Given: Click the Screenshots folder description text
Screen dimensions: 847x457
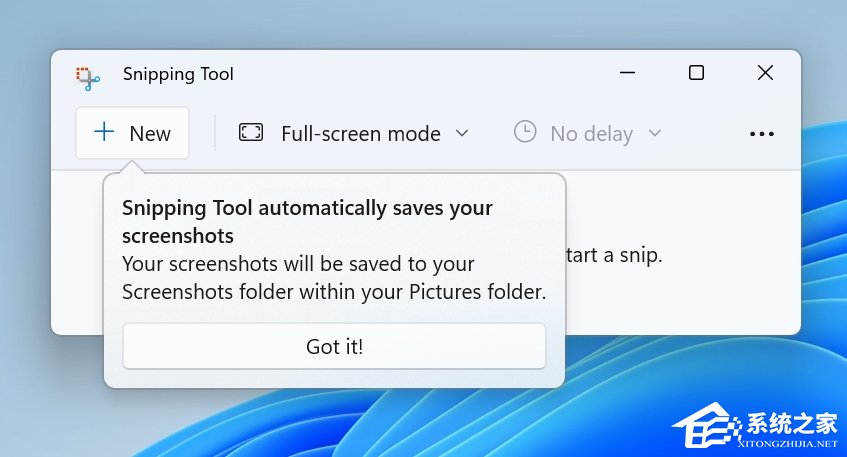Looking at the screenshot, I should coord(334,278).
